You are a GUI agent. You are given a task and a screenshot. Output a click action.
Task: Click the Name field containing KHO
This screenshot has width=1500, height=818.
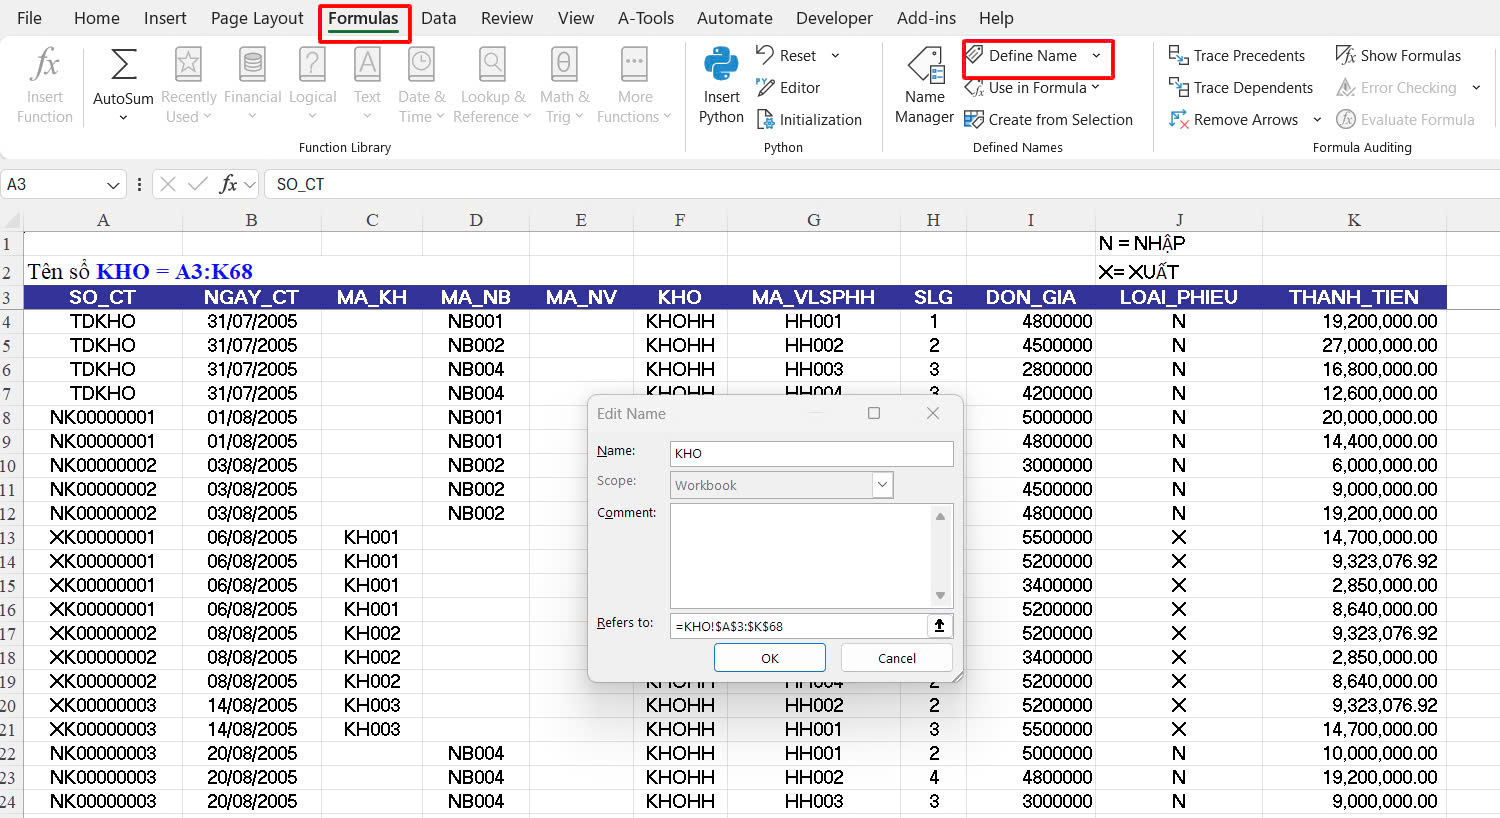coord(811,453)
